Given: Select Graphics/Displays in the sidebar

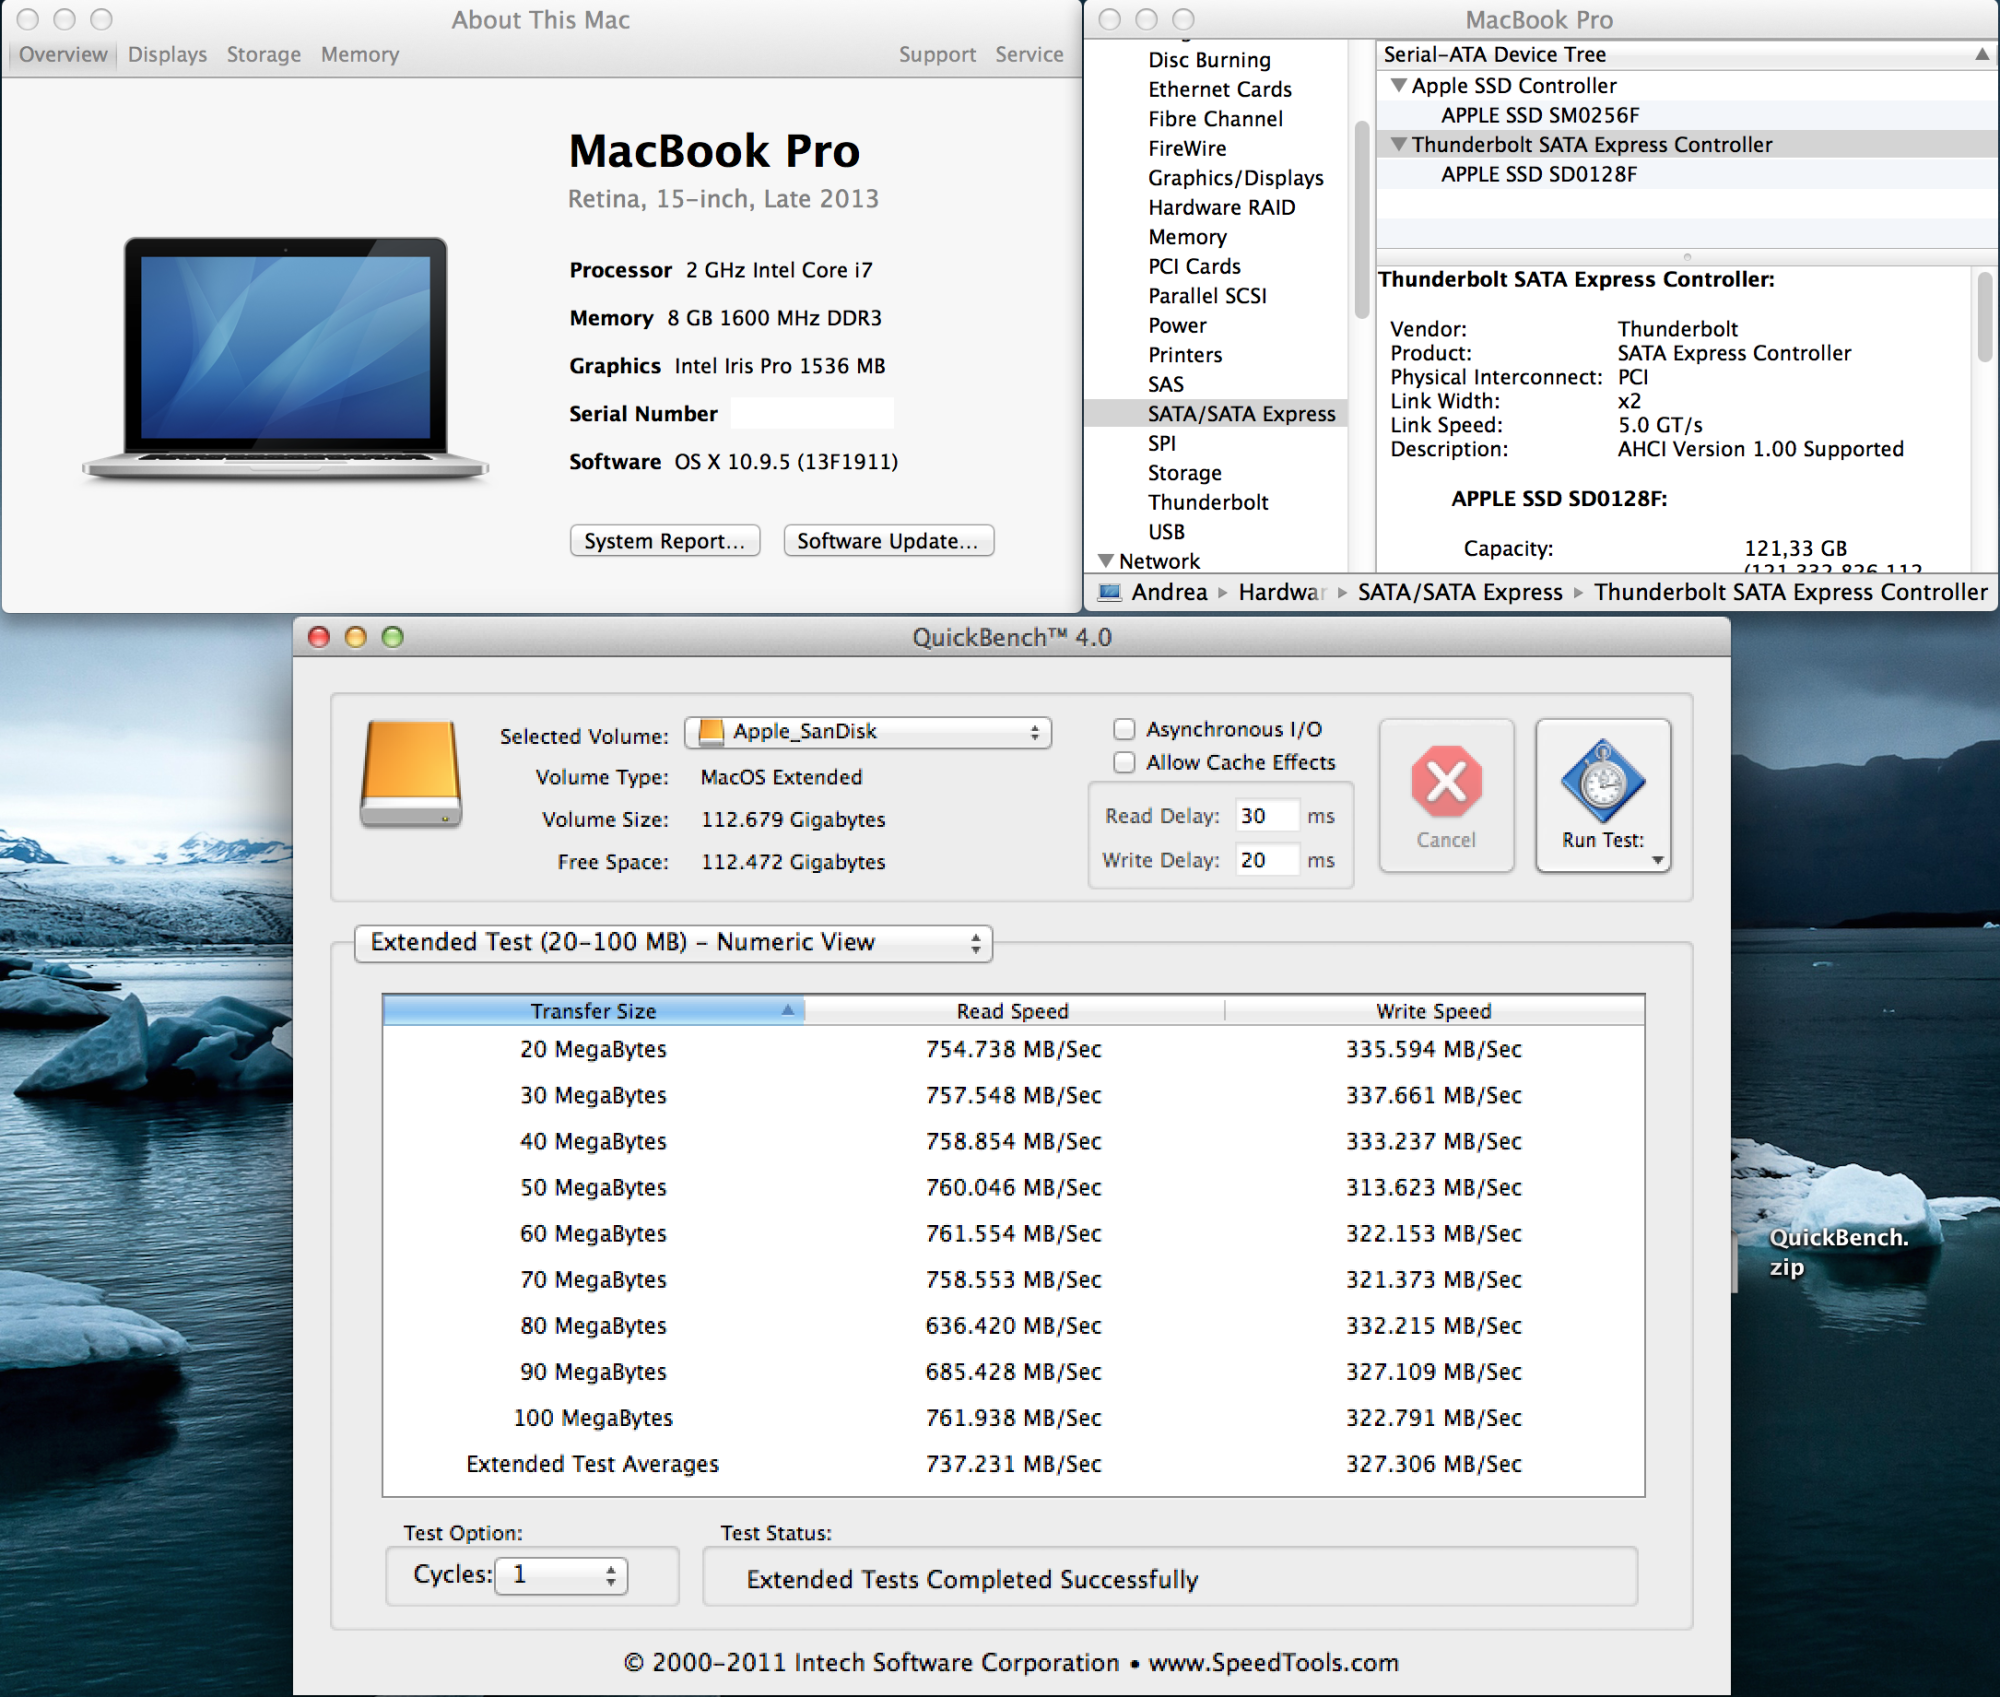Looking at the screenshot, I should tap(1235, 178).
